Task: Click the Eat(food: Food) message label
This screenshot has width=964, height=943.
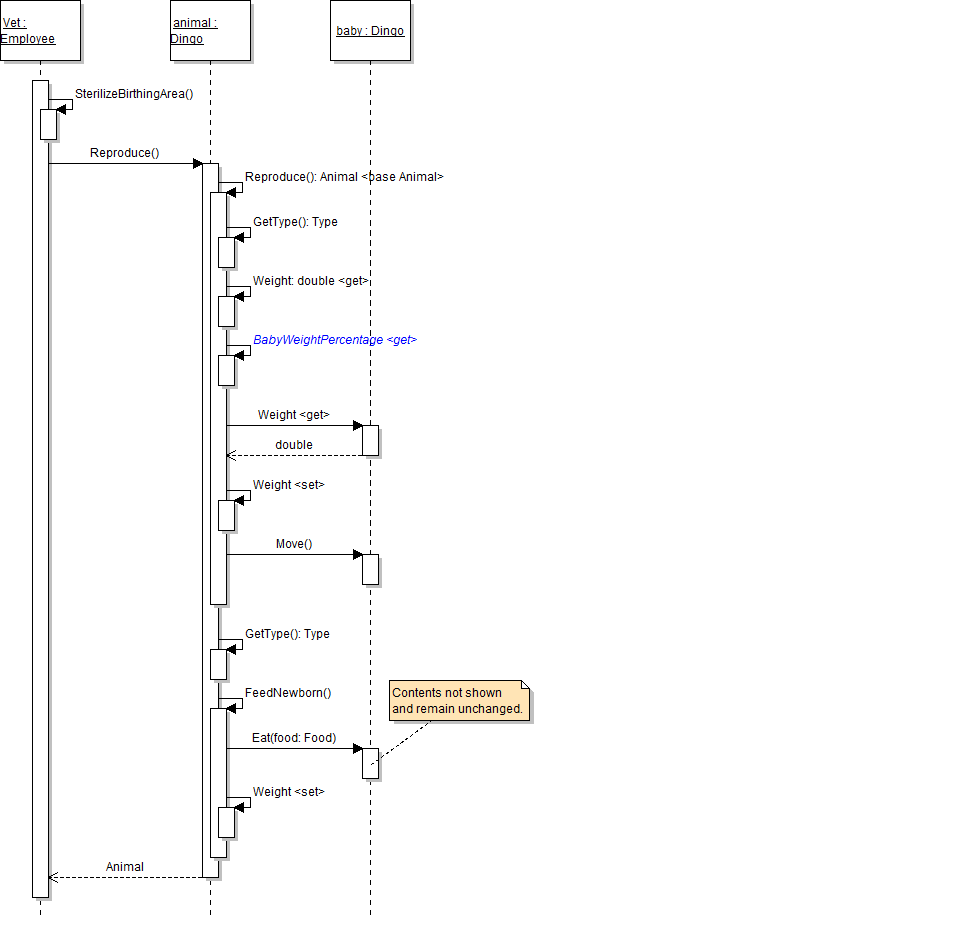Action: point(294,738)
